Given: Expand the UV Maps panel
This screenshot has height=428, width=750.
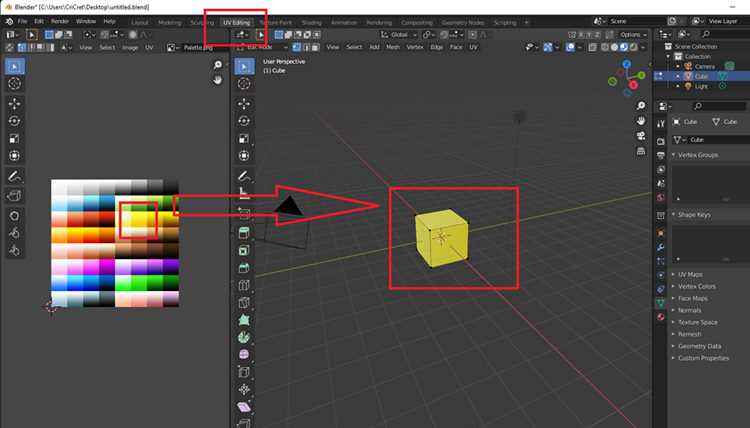Looking at the screenshot, I should pos(690,274).
